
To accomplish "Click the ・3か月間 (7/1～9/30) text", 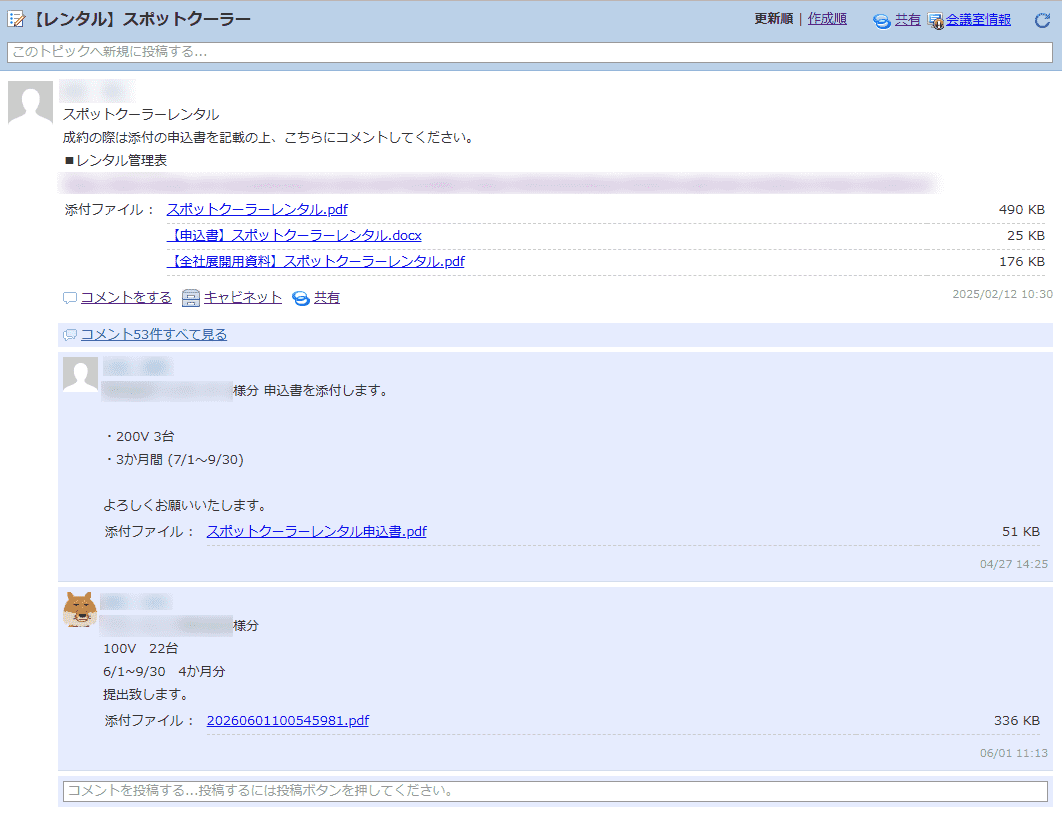I will click(173, 460).
